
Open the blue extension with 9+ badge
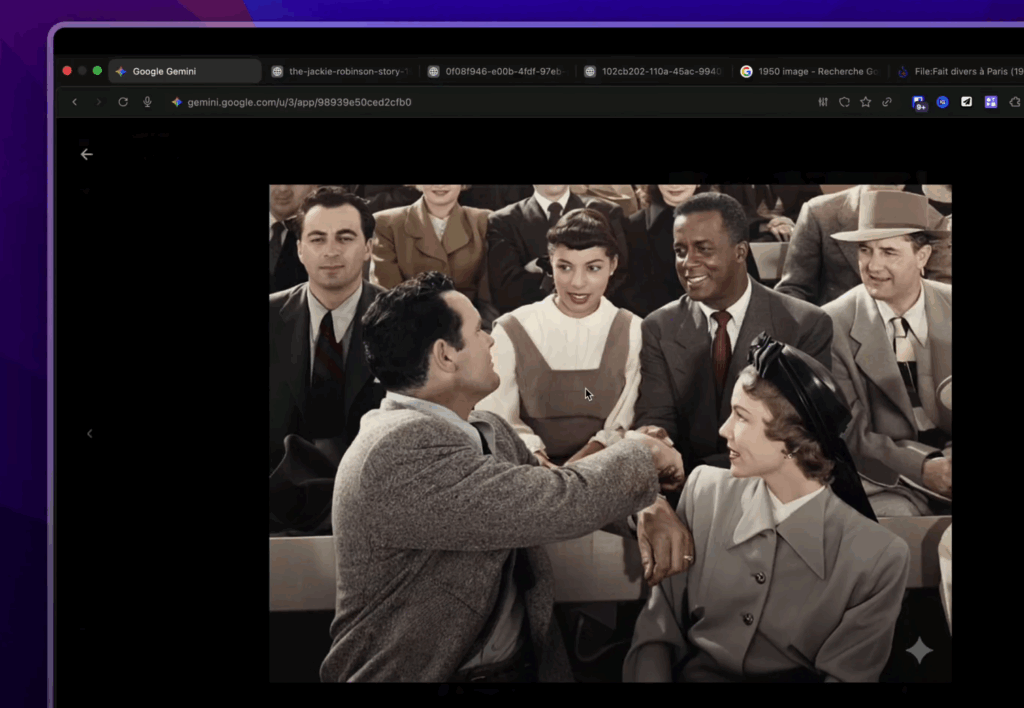[x=918, y=102]
